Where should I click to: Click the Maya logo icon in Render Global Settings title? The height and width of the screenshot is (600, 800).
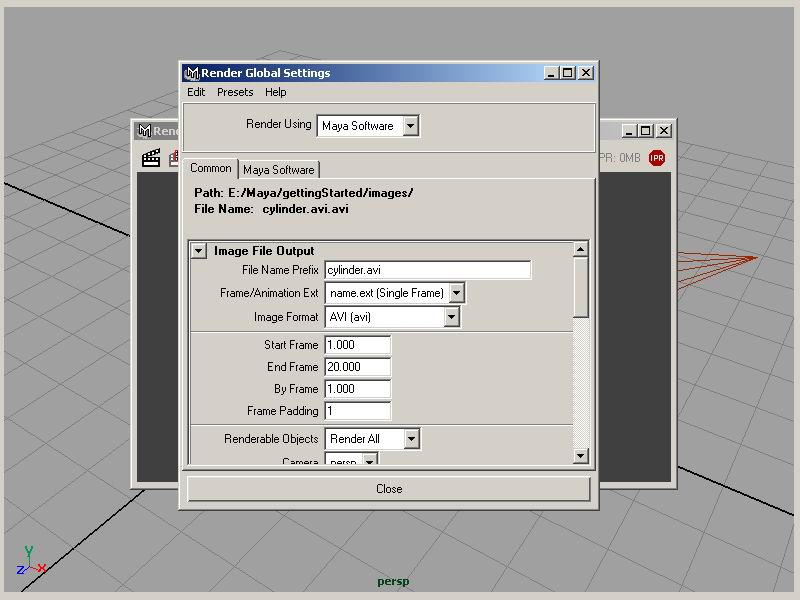click(192, 73)
